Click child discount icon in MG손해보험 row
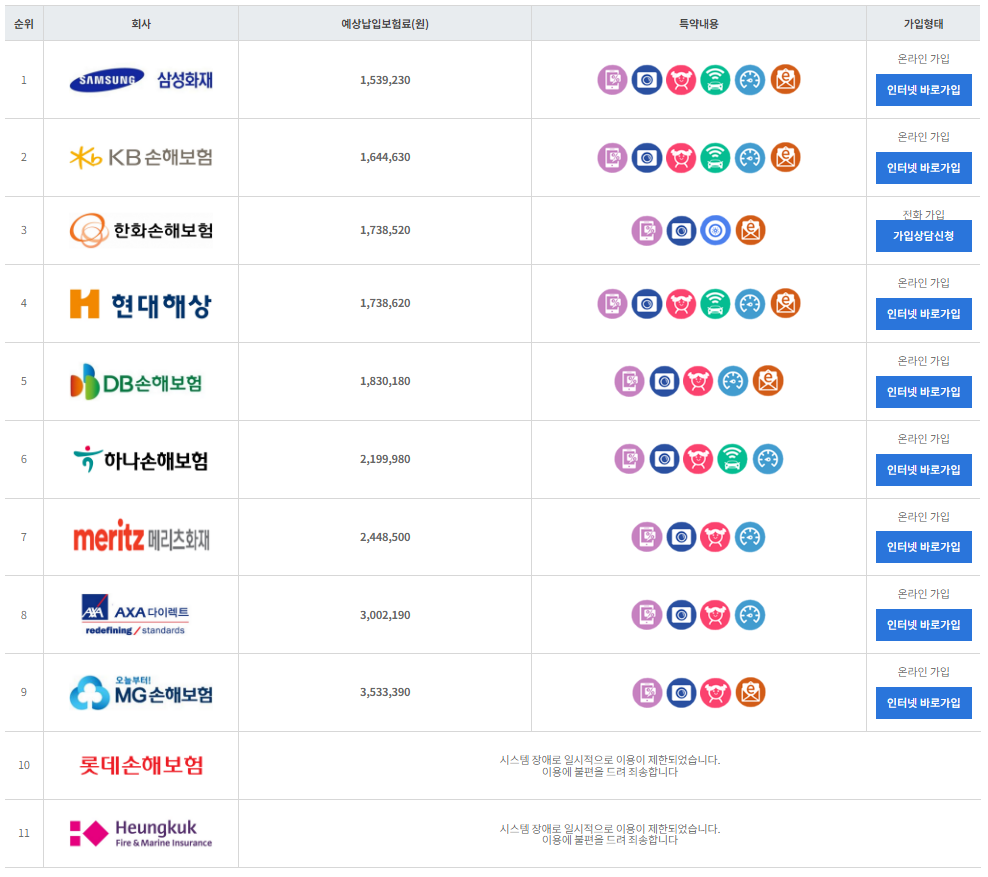Screen dimensions: 988x877 (x=715, y=693)
